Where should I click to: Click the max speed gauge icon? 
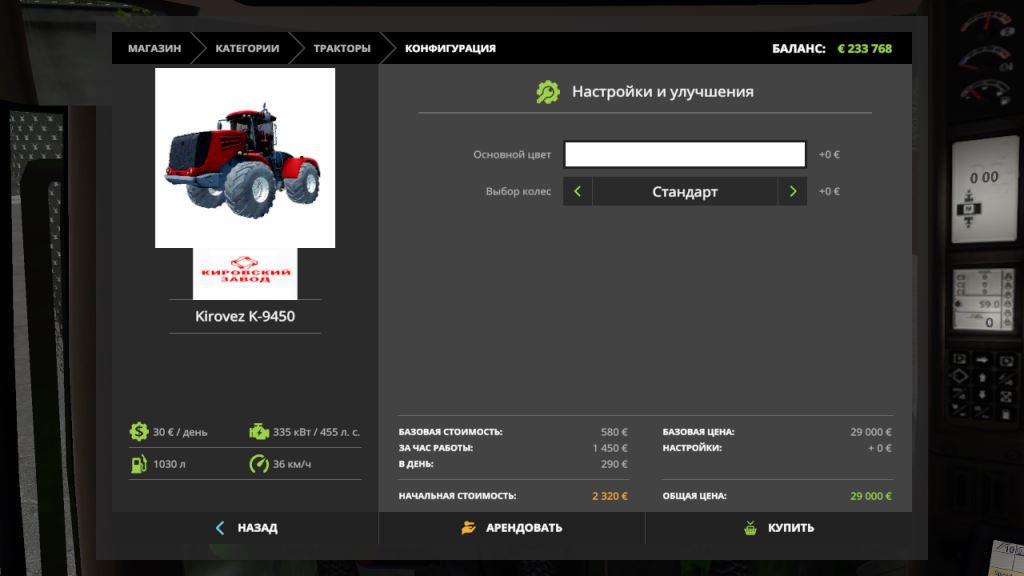click(x=259, y=464)
